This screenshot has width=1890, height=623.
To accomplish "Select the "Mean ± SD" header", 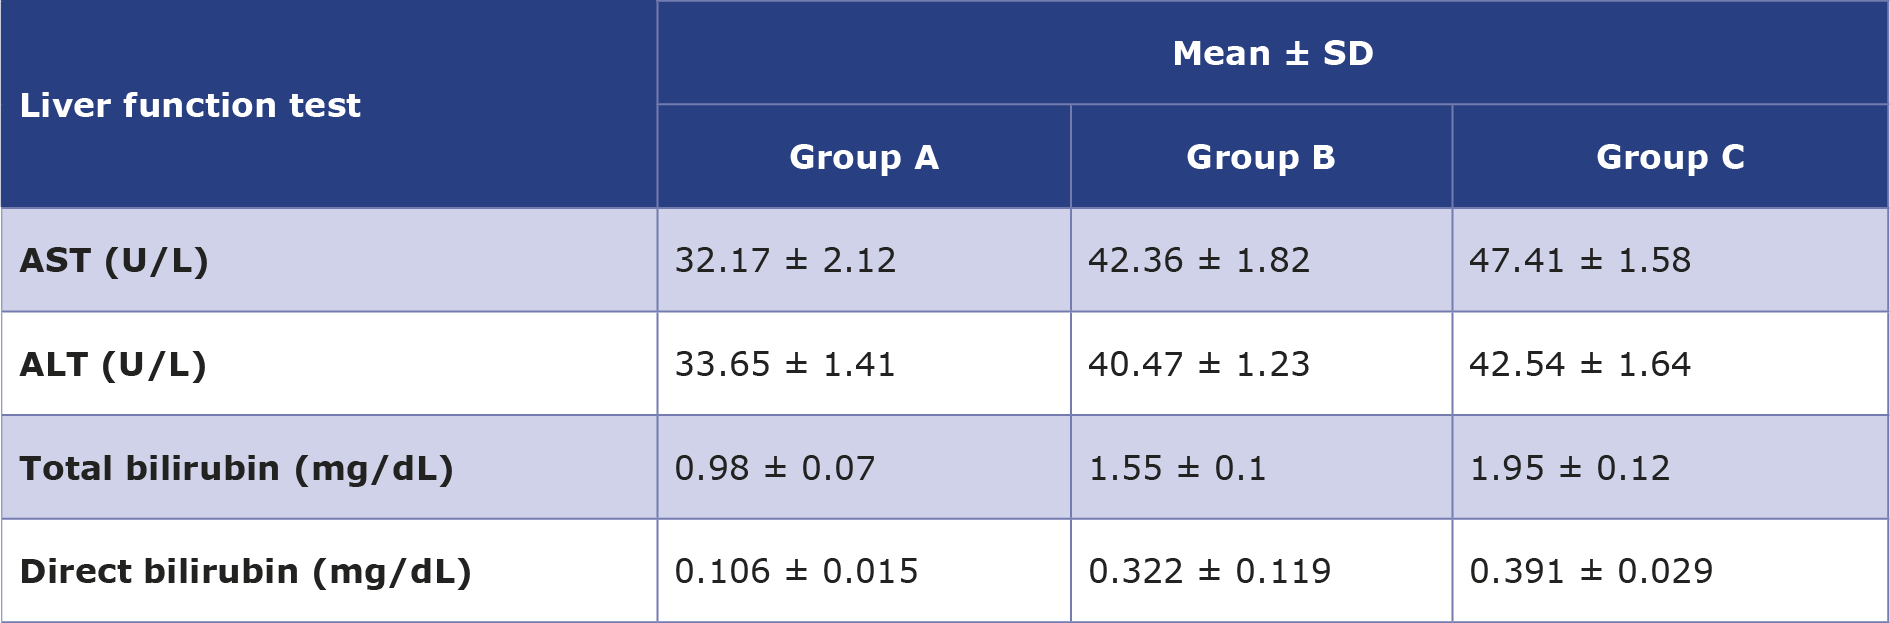I will (x=1272, y=53).
